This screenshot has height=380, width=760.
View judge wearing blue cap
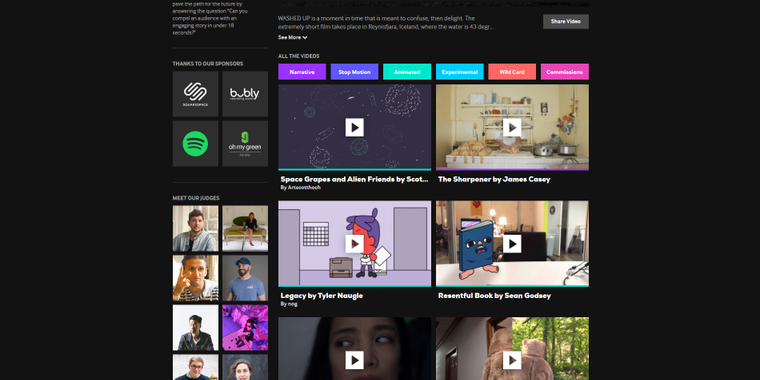coord(245,278)
